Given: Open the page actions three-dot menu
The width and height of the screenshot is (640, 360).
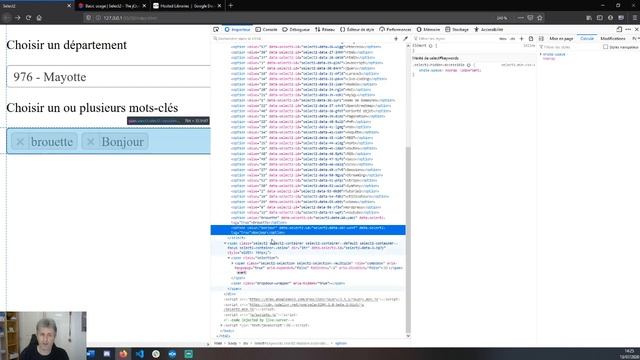Looking at the screenshot, I should click(x=520, y=18).
